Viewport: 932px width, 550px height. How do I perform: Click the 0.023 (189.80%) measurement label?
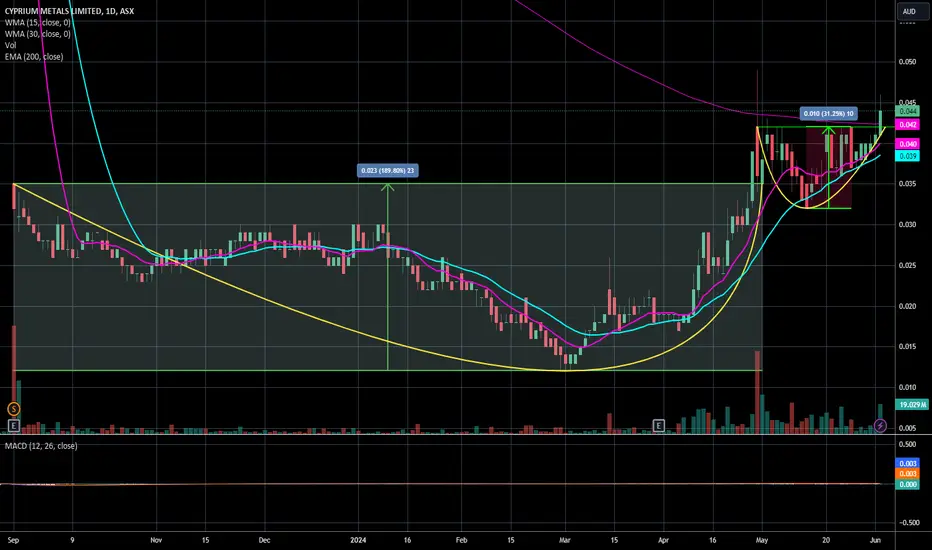coord(388,171)
